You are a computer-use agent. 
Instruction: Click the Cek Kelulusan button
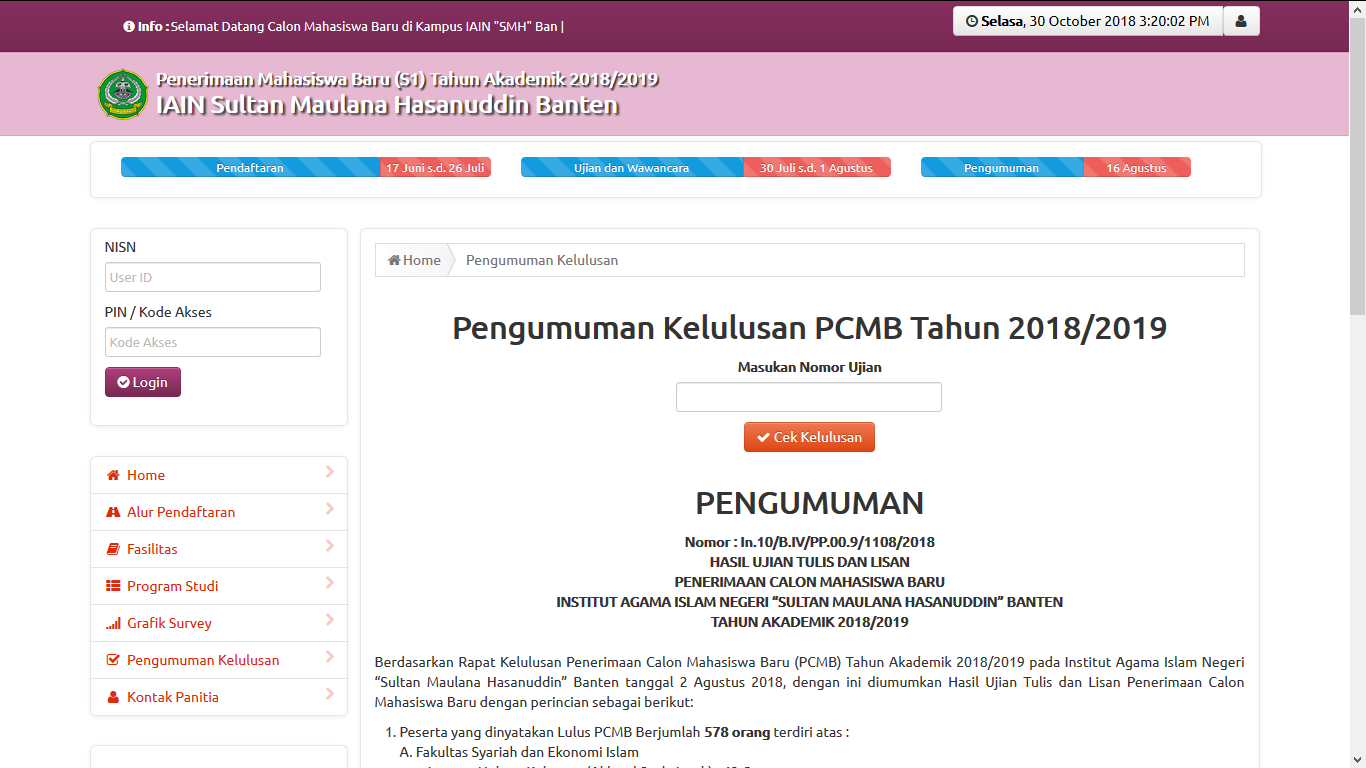pos(809,437)
